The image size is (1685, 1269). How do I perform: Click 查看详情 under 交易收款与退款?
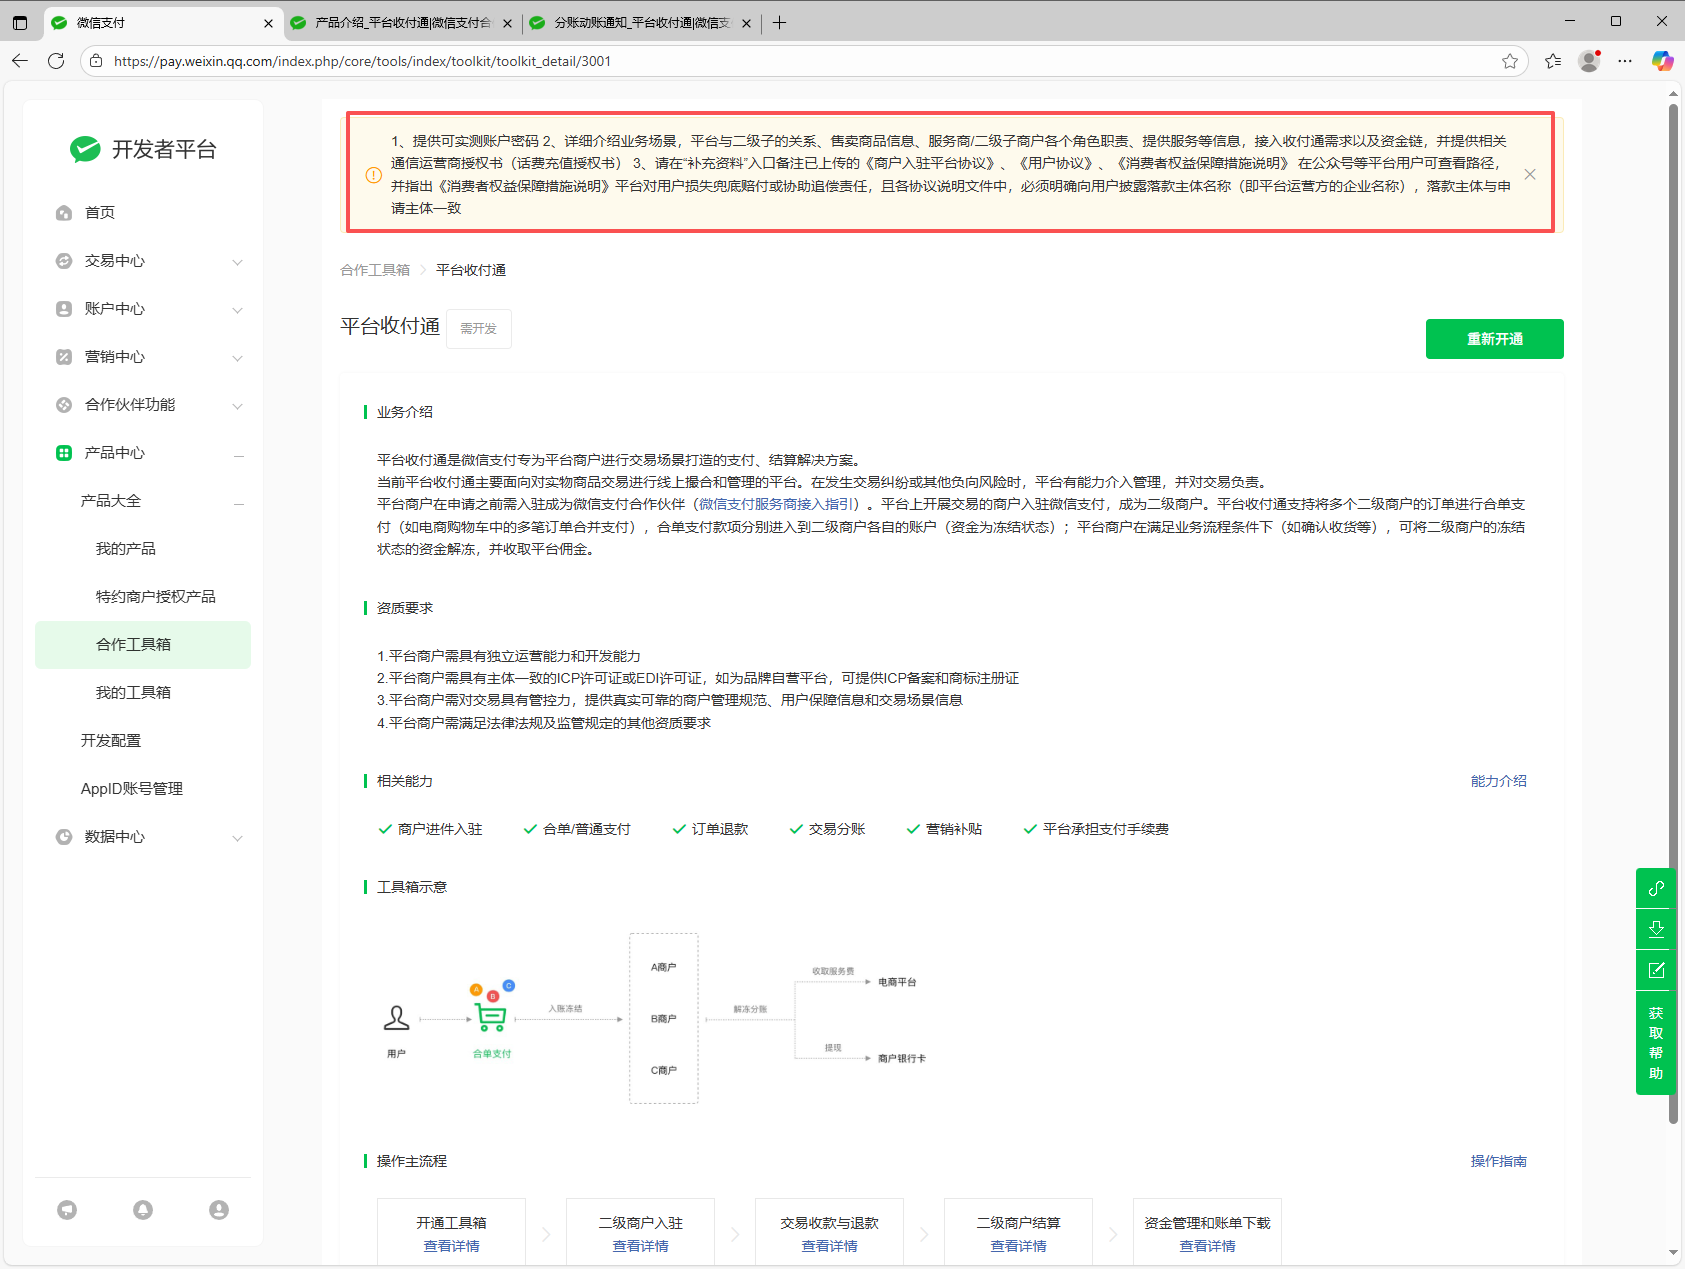[829, 1246]
